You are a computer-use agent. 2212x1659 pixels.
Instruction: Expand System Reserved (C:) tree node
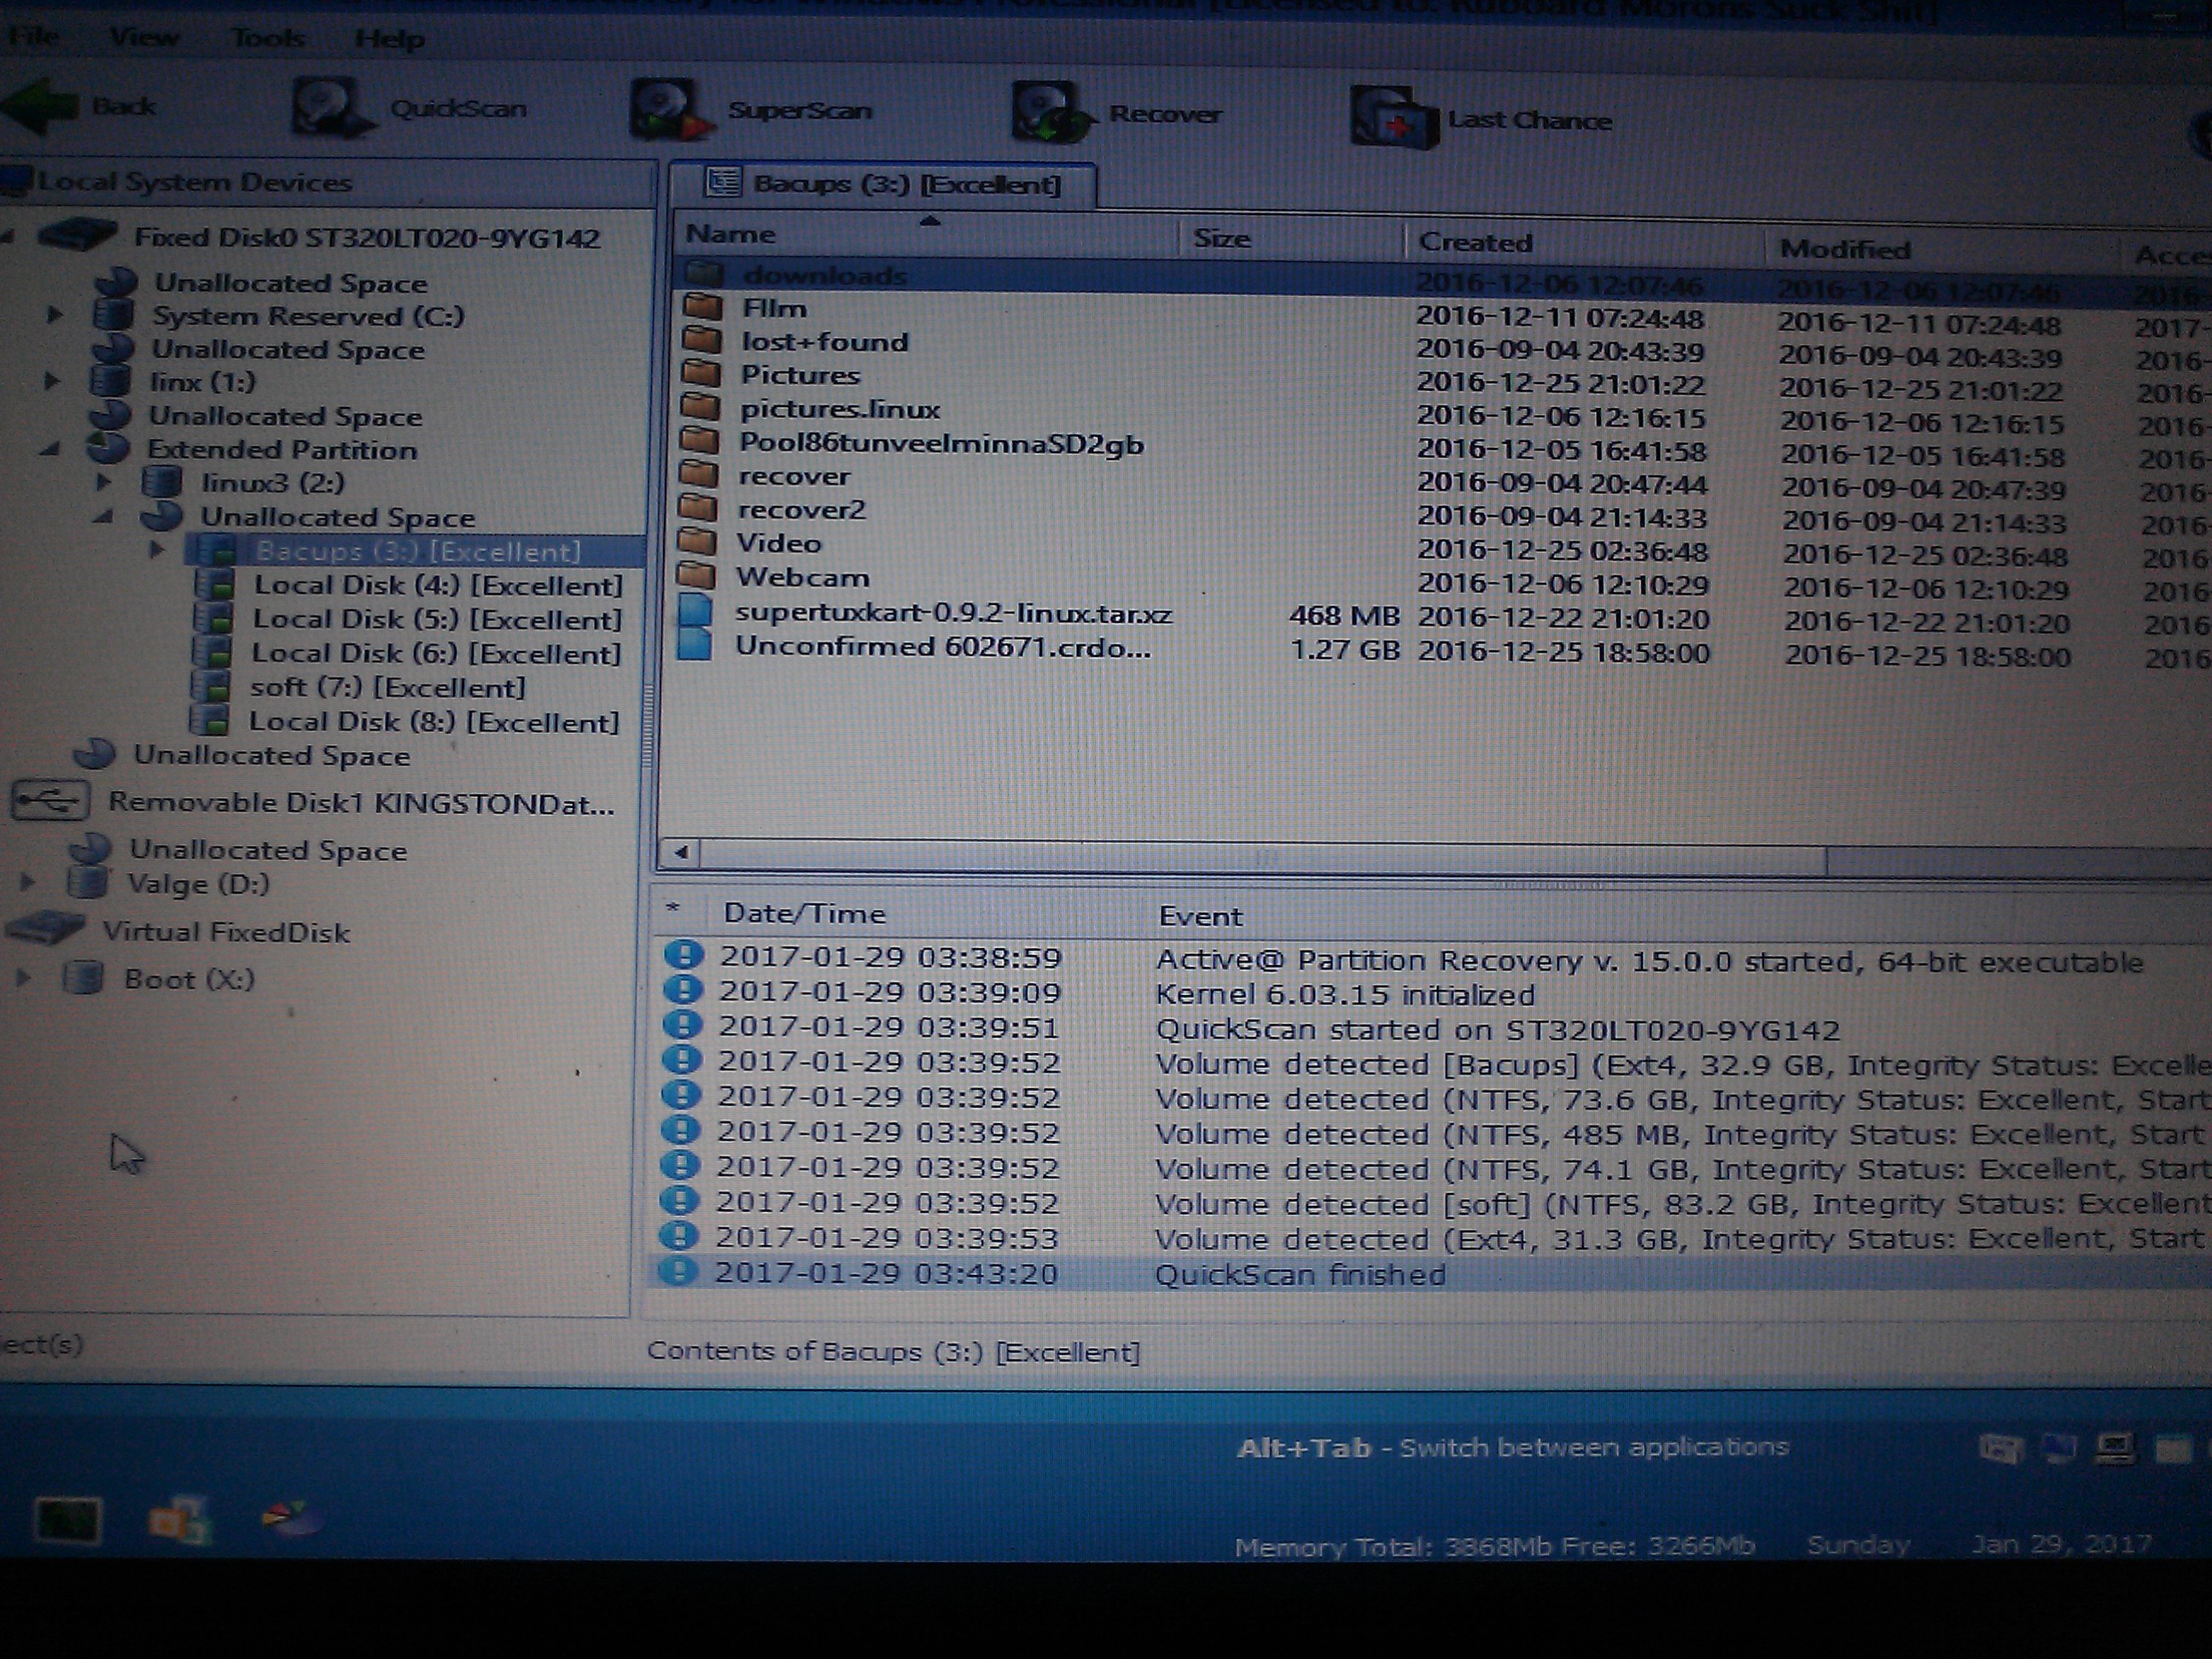pyautogui.click(x=55, y=315)
